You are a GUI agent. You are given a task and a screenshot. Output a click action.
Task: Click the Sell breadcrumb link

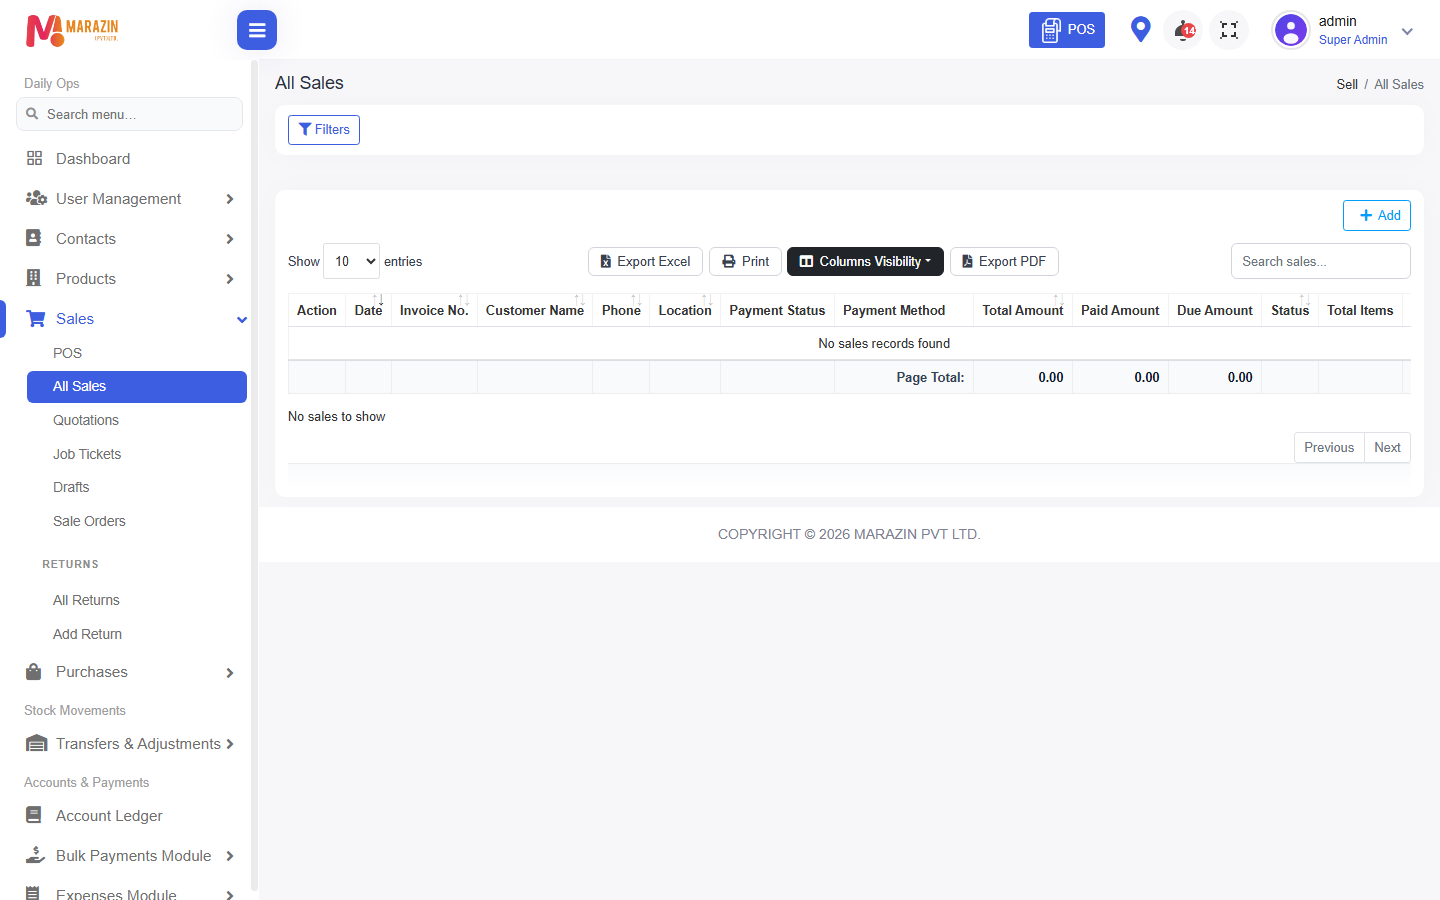click(x=1347, y=84)
